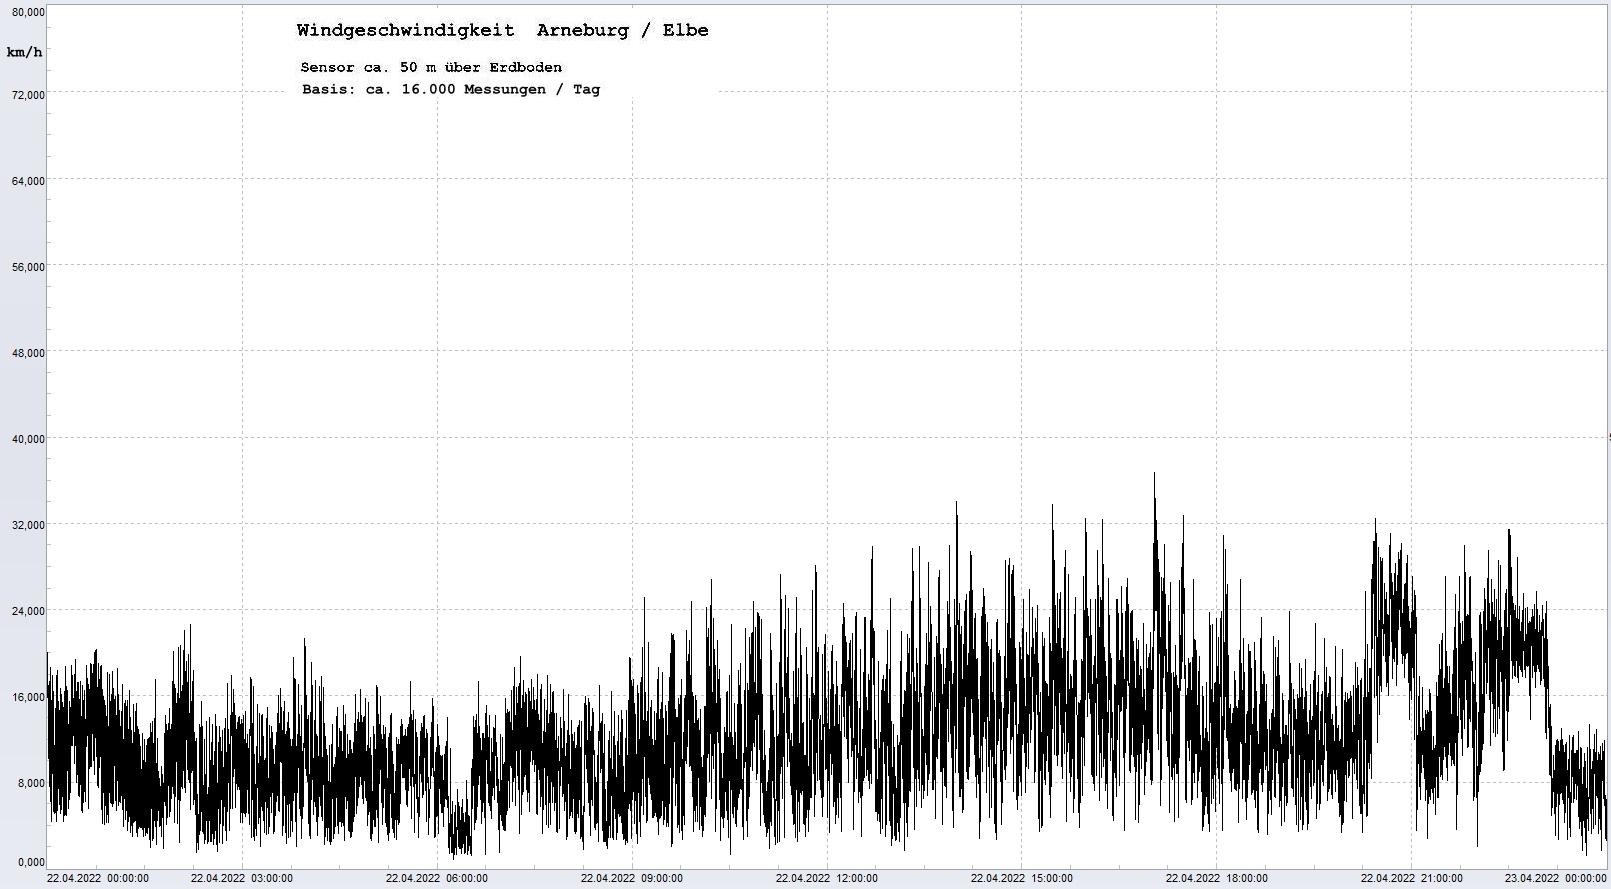1611x889 pixels.
Task: Select the 22.04.2022 03:00:00 time label
Action: pyautogui.click(x=242, y=879)
